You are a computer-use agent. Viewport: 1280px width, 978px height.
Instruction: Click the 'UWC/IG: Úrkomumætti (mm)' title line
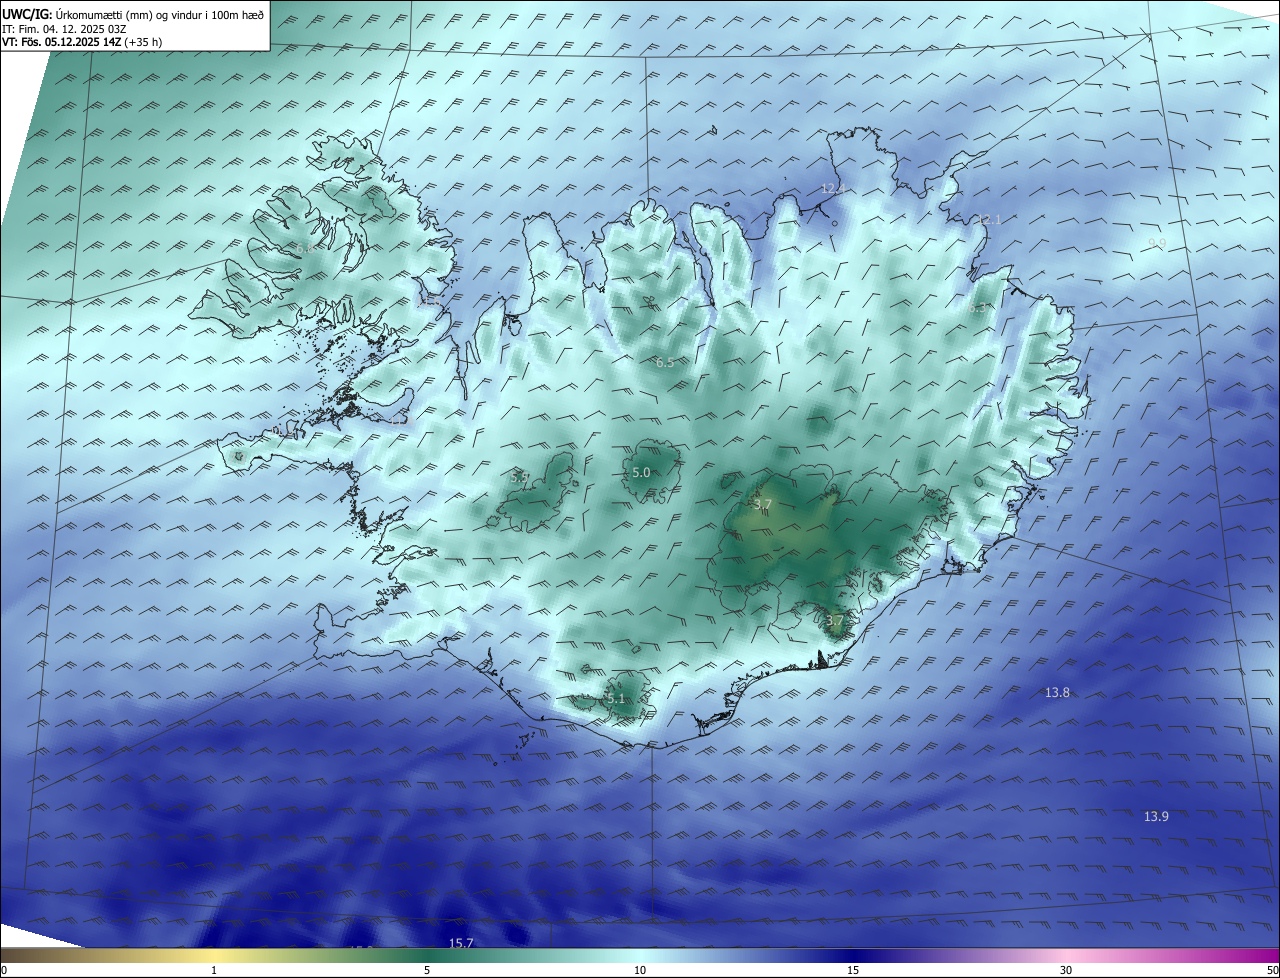[134, 15]
